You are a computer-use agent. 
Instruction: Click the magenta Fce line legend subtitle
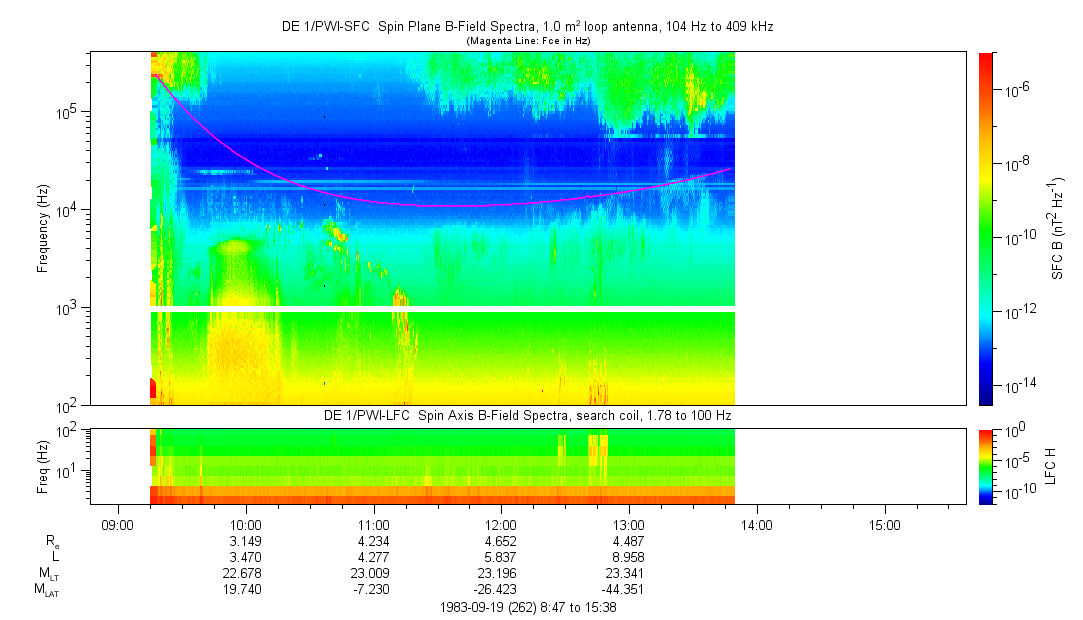click(526, 41)
